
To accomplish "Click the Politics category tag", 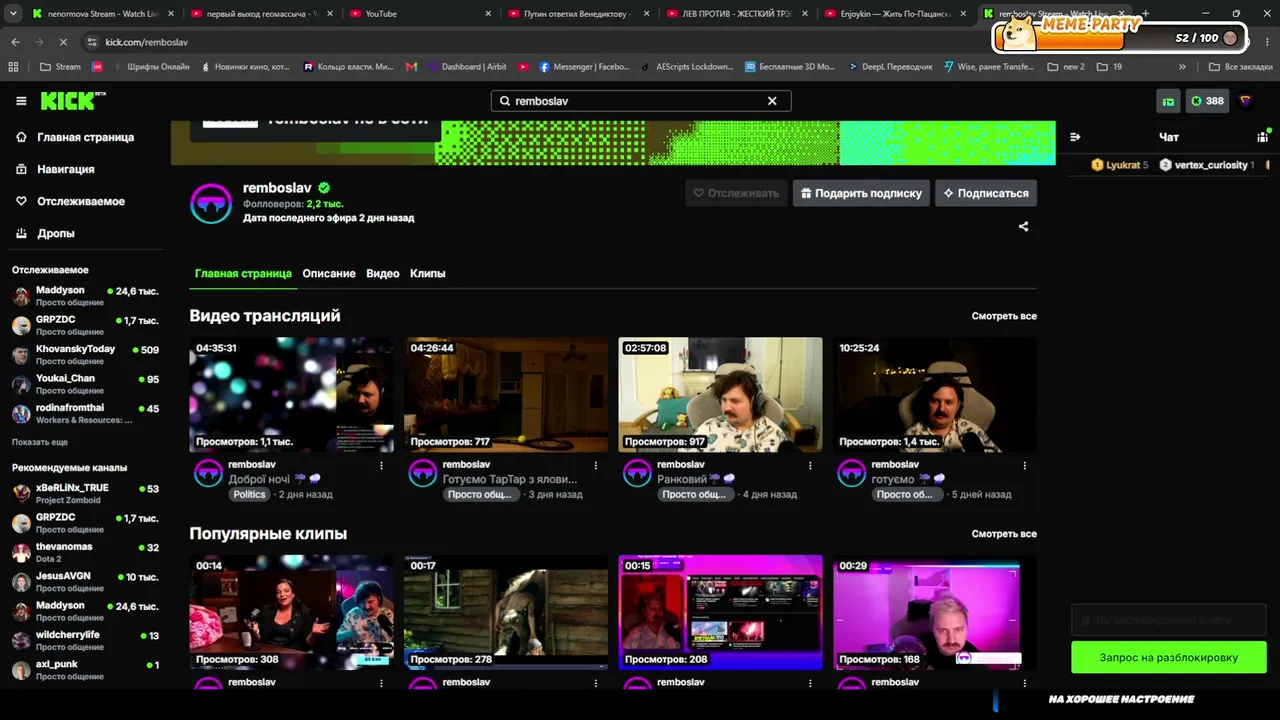I will point(250,494).
